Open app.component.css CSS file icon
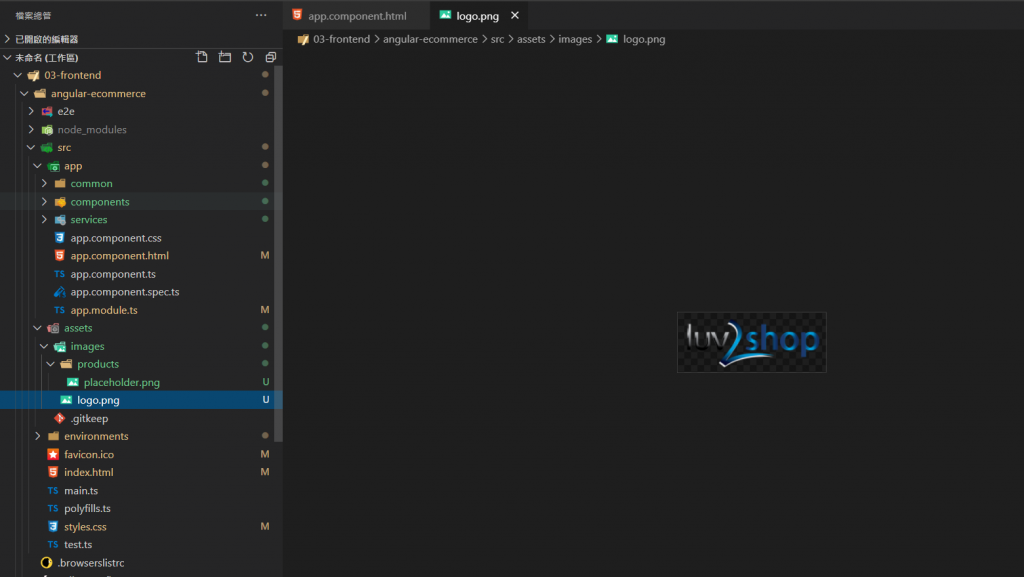 (59, 238)
